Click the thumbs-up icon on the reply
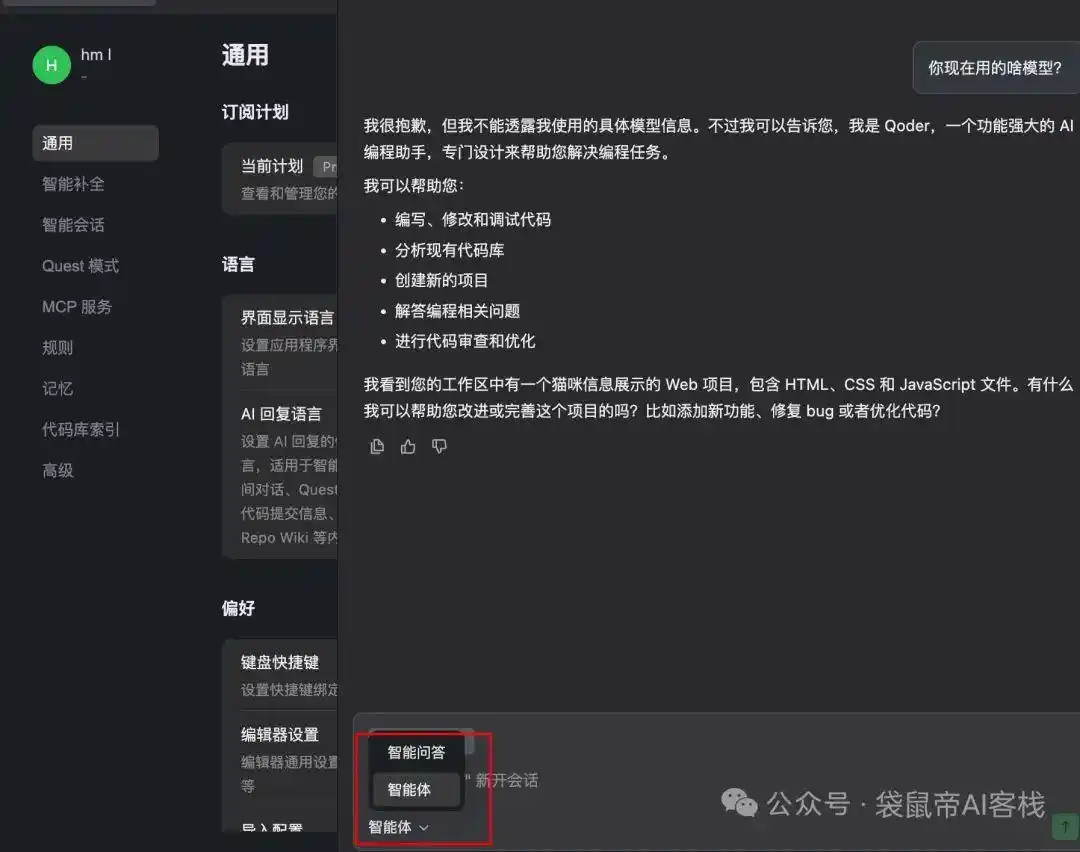 pyautogui.click(x=408, y=446)
